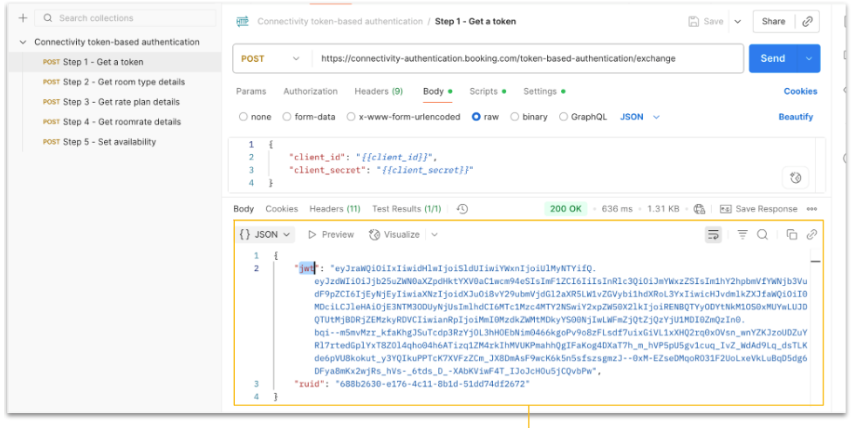Click the Beautify link
Viewport: 858px width, 428px height.
(x=796, y=117)
